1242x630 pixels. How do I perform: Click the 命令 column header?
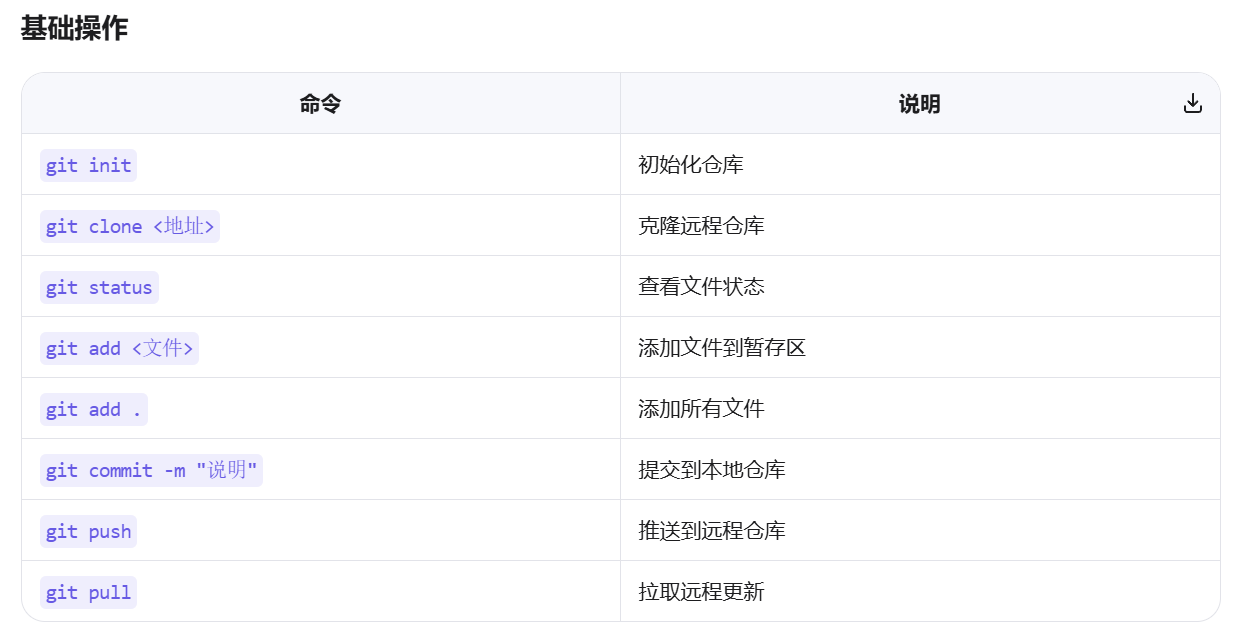click(x=320, y=104)
